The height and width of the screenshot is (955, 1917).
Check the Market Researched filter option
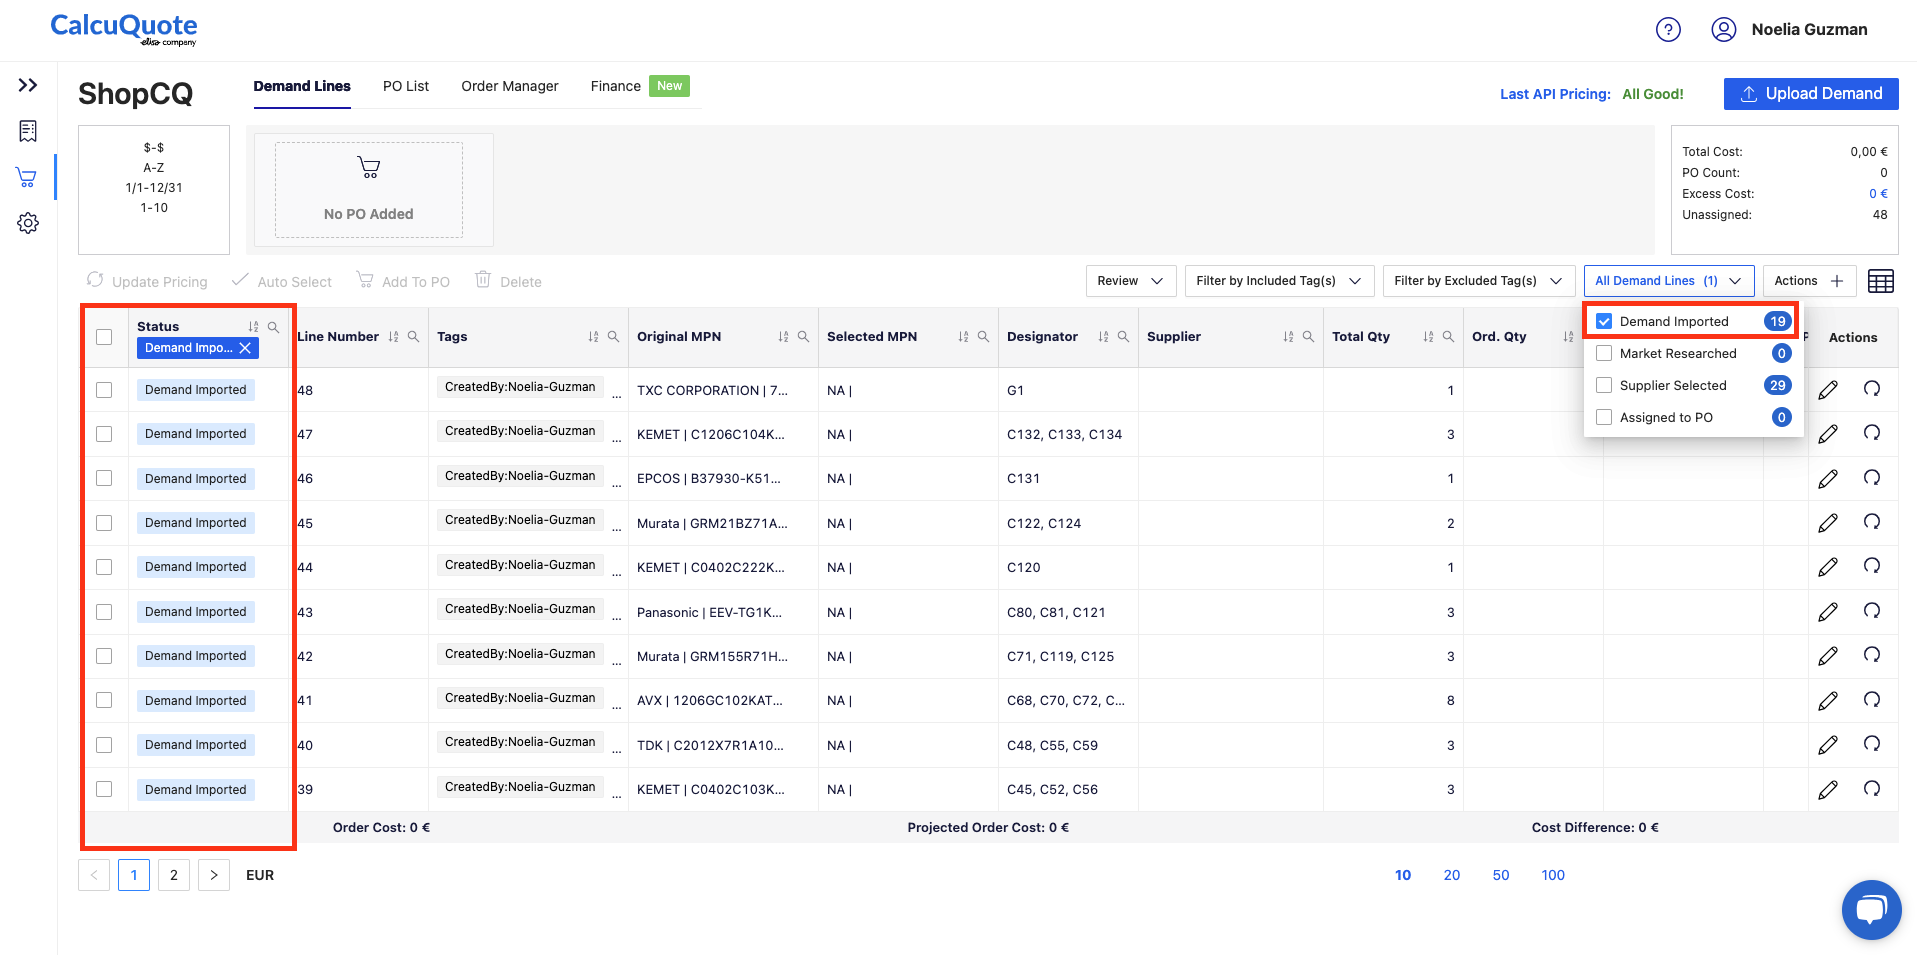(1604, 353)
